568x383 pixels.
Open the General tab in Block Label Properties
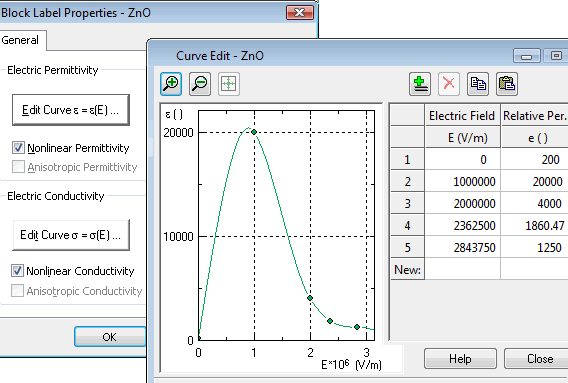pos(22,40)
